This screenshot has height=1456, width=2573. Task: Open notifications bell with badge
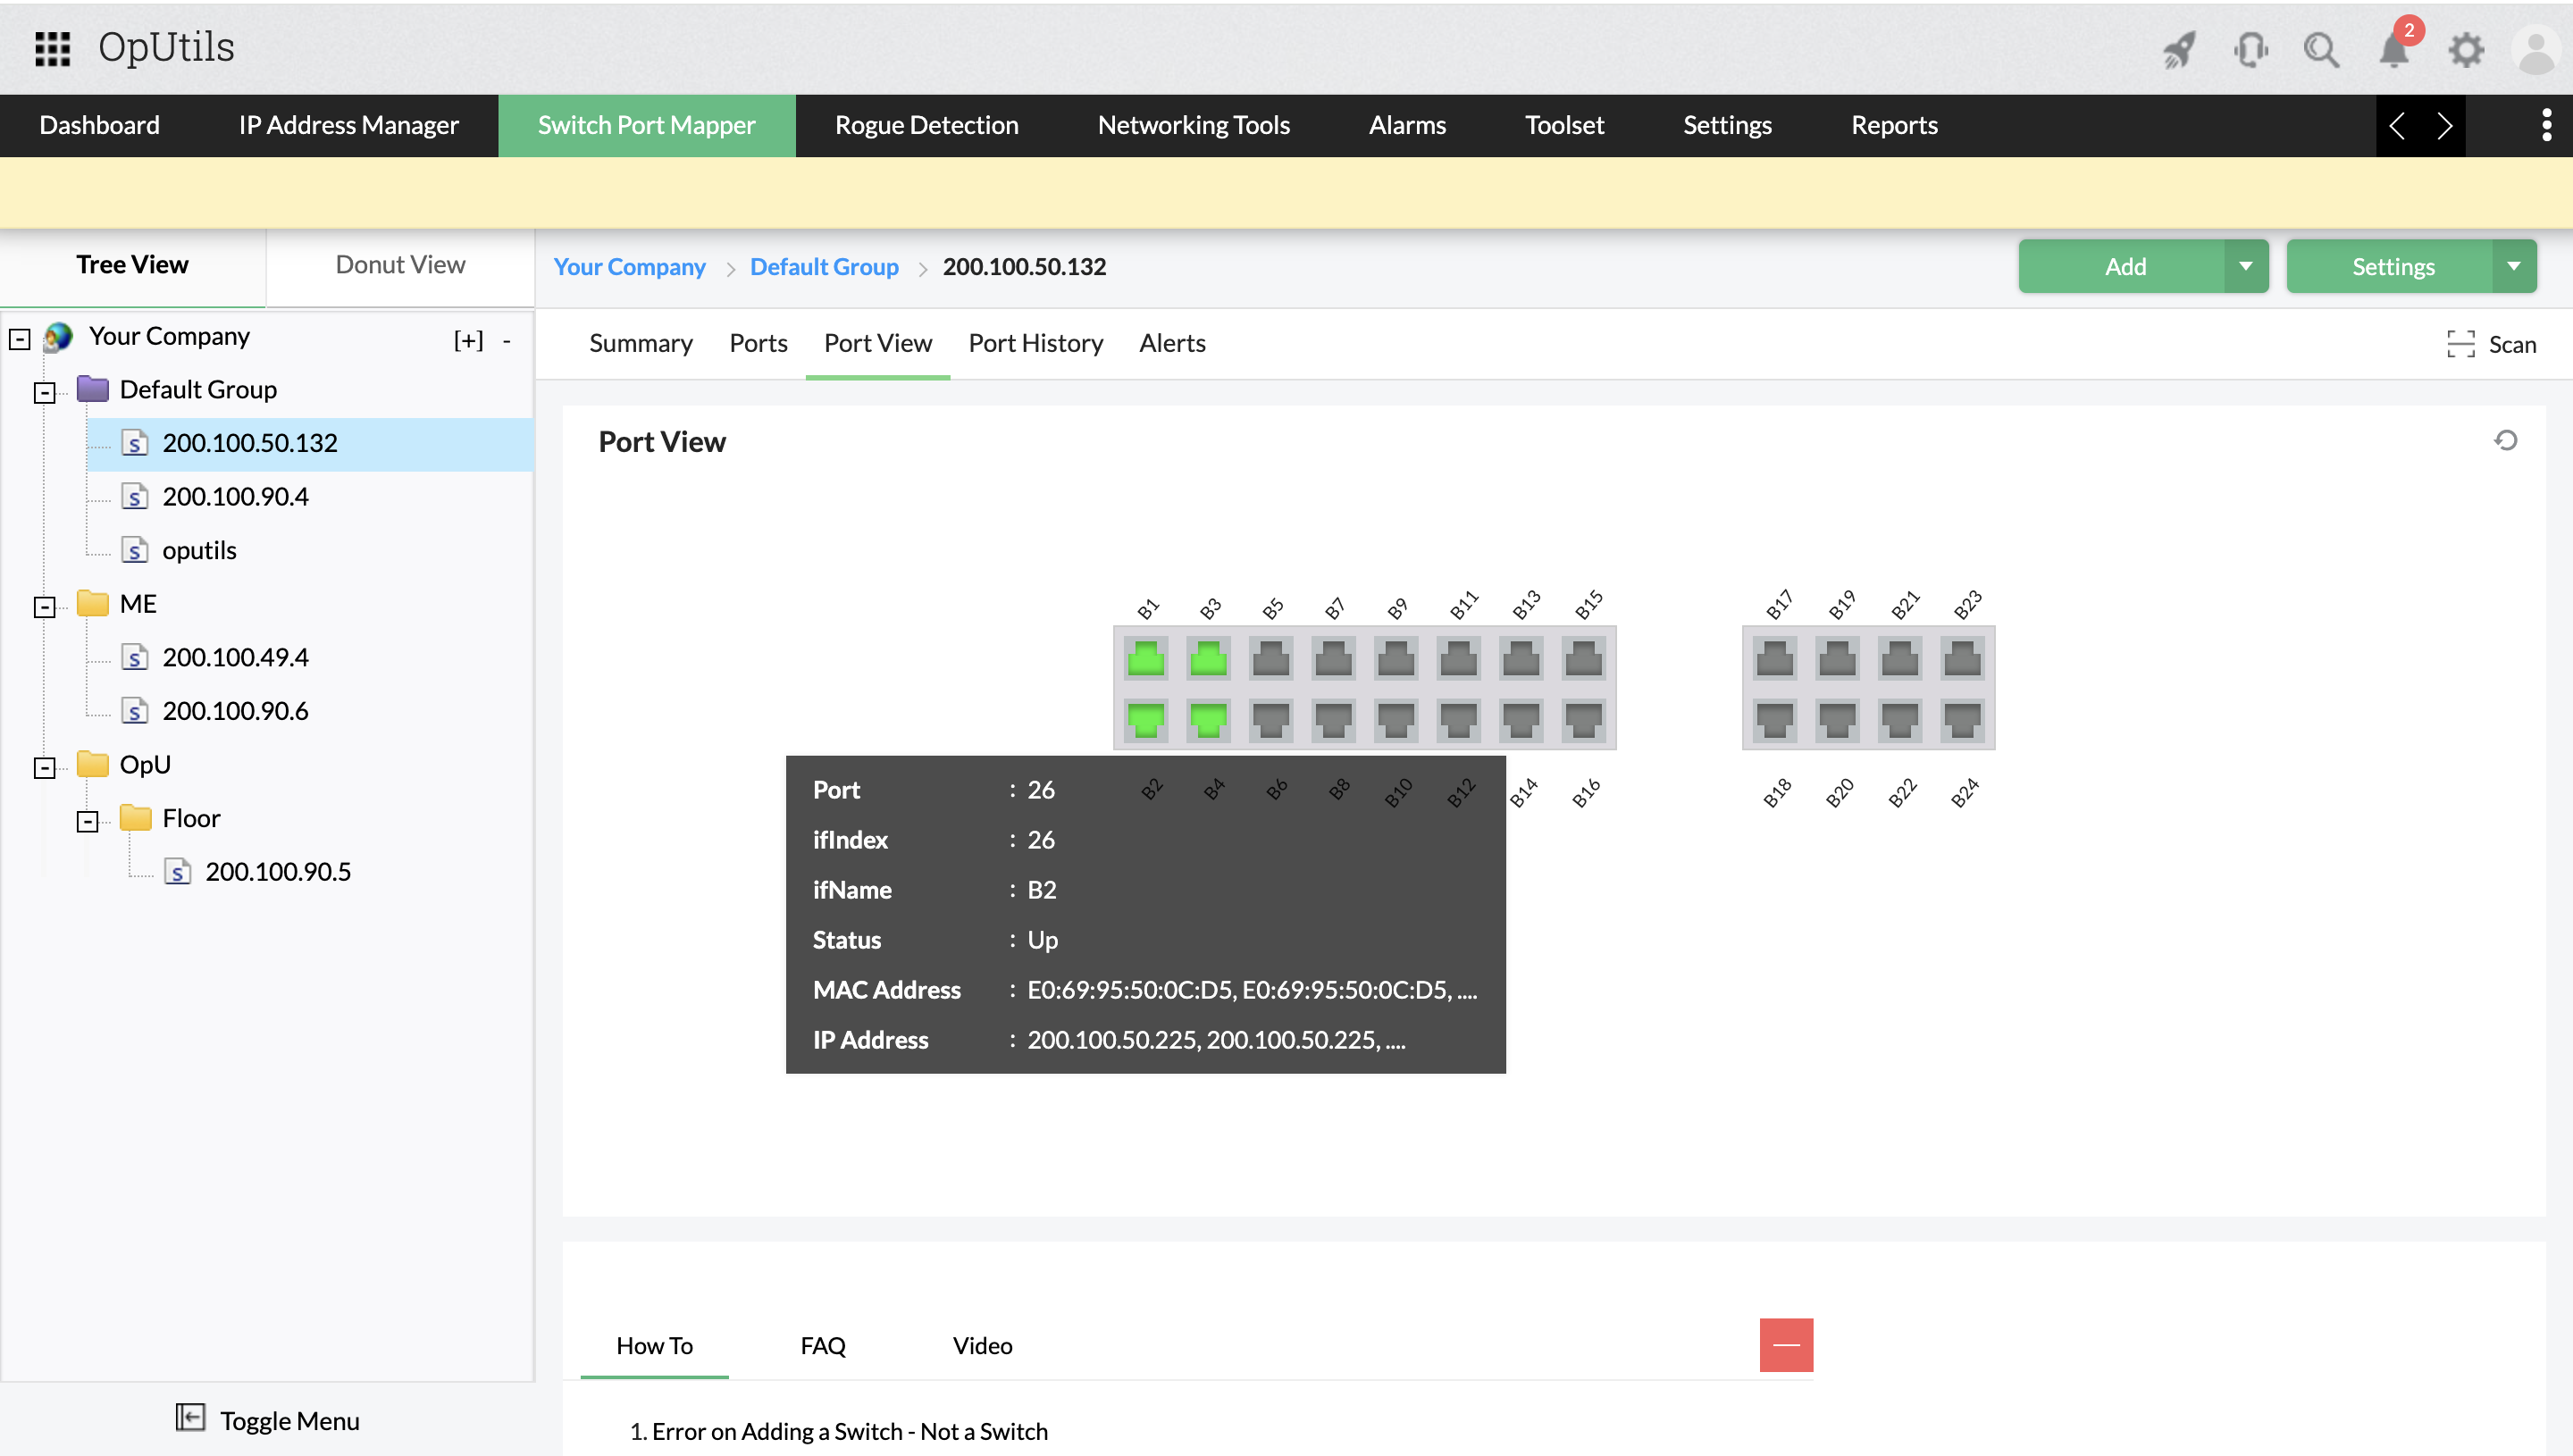coord(2395,49)
